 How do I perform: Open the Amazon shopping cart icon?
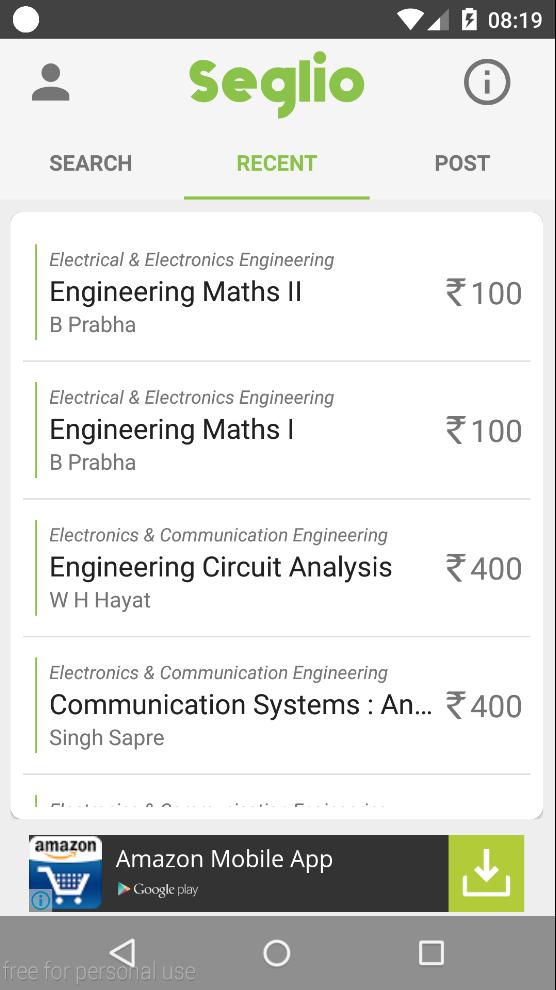coord(66,873)
